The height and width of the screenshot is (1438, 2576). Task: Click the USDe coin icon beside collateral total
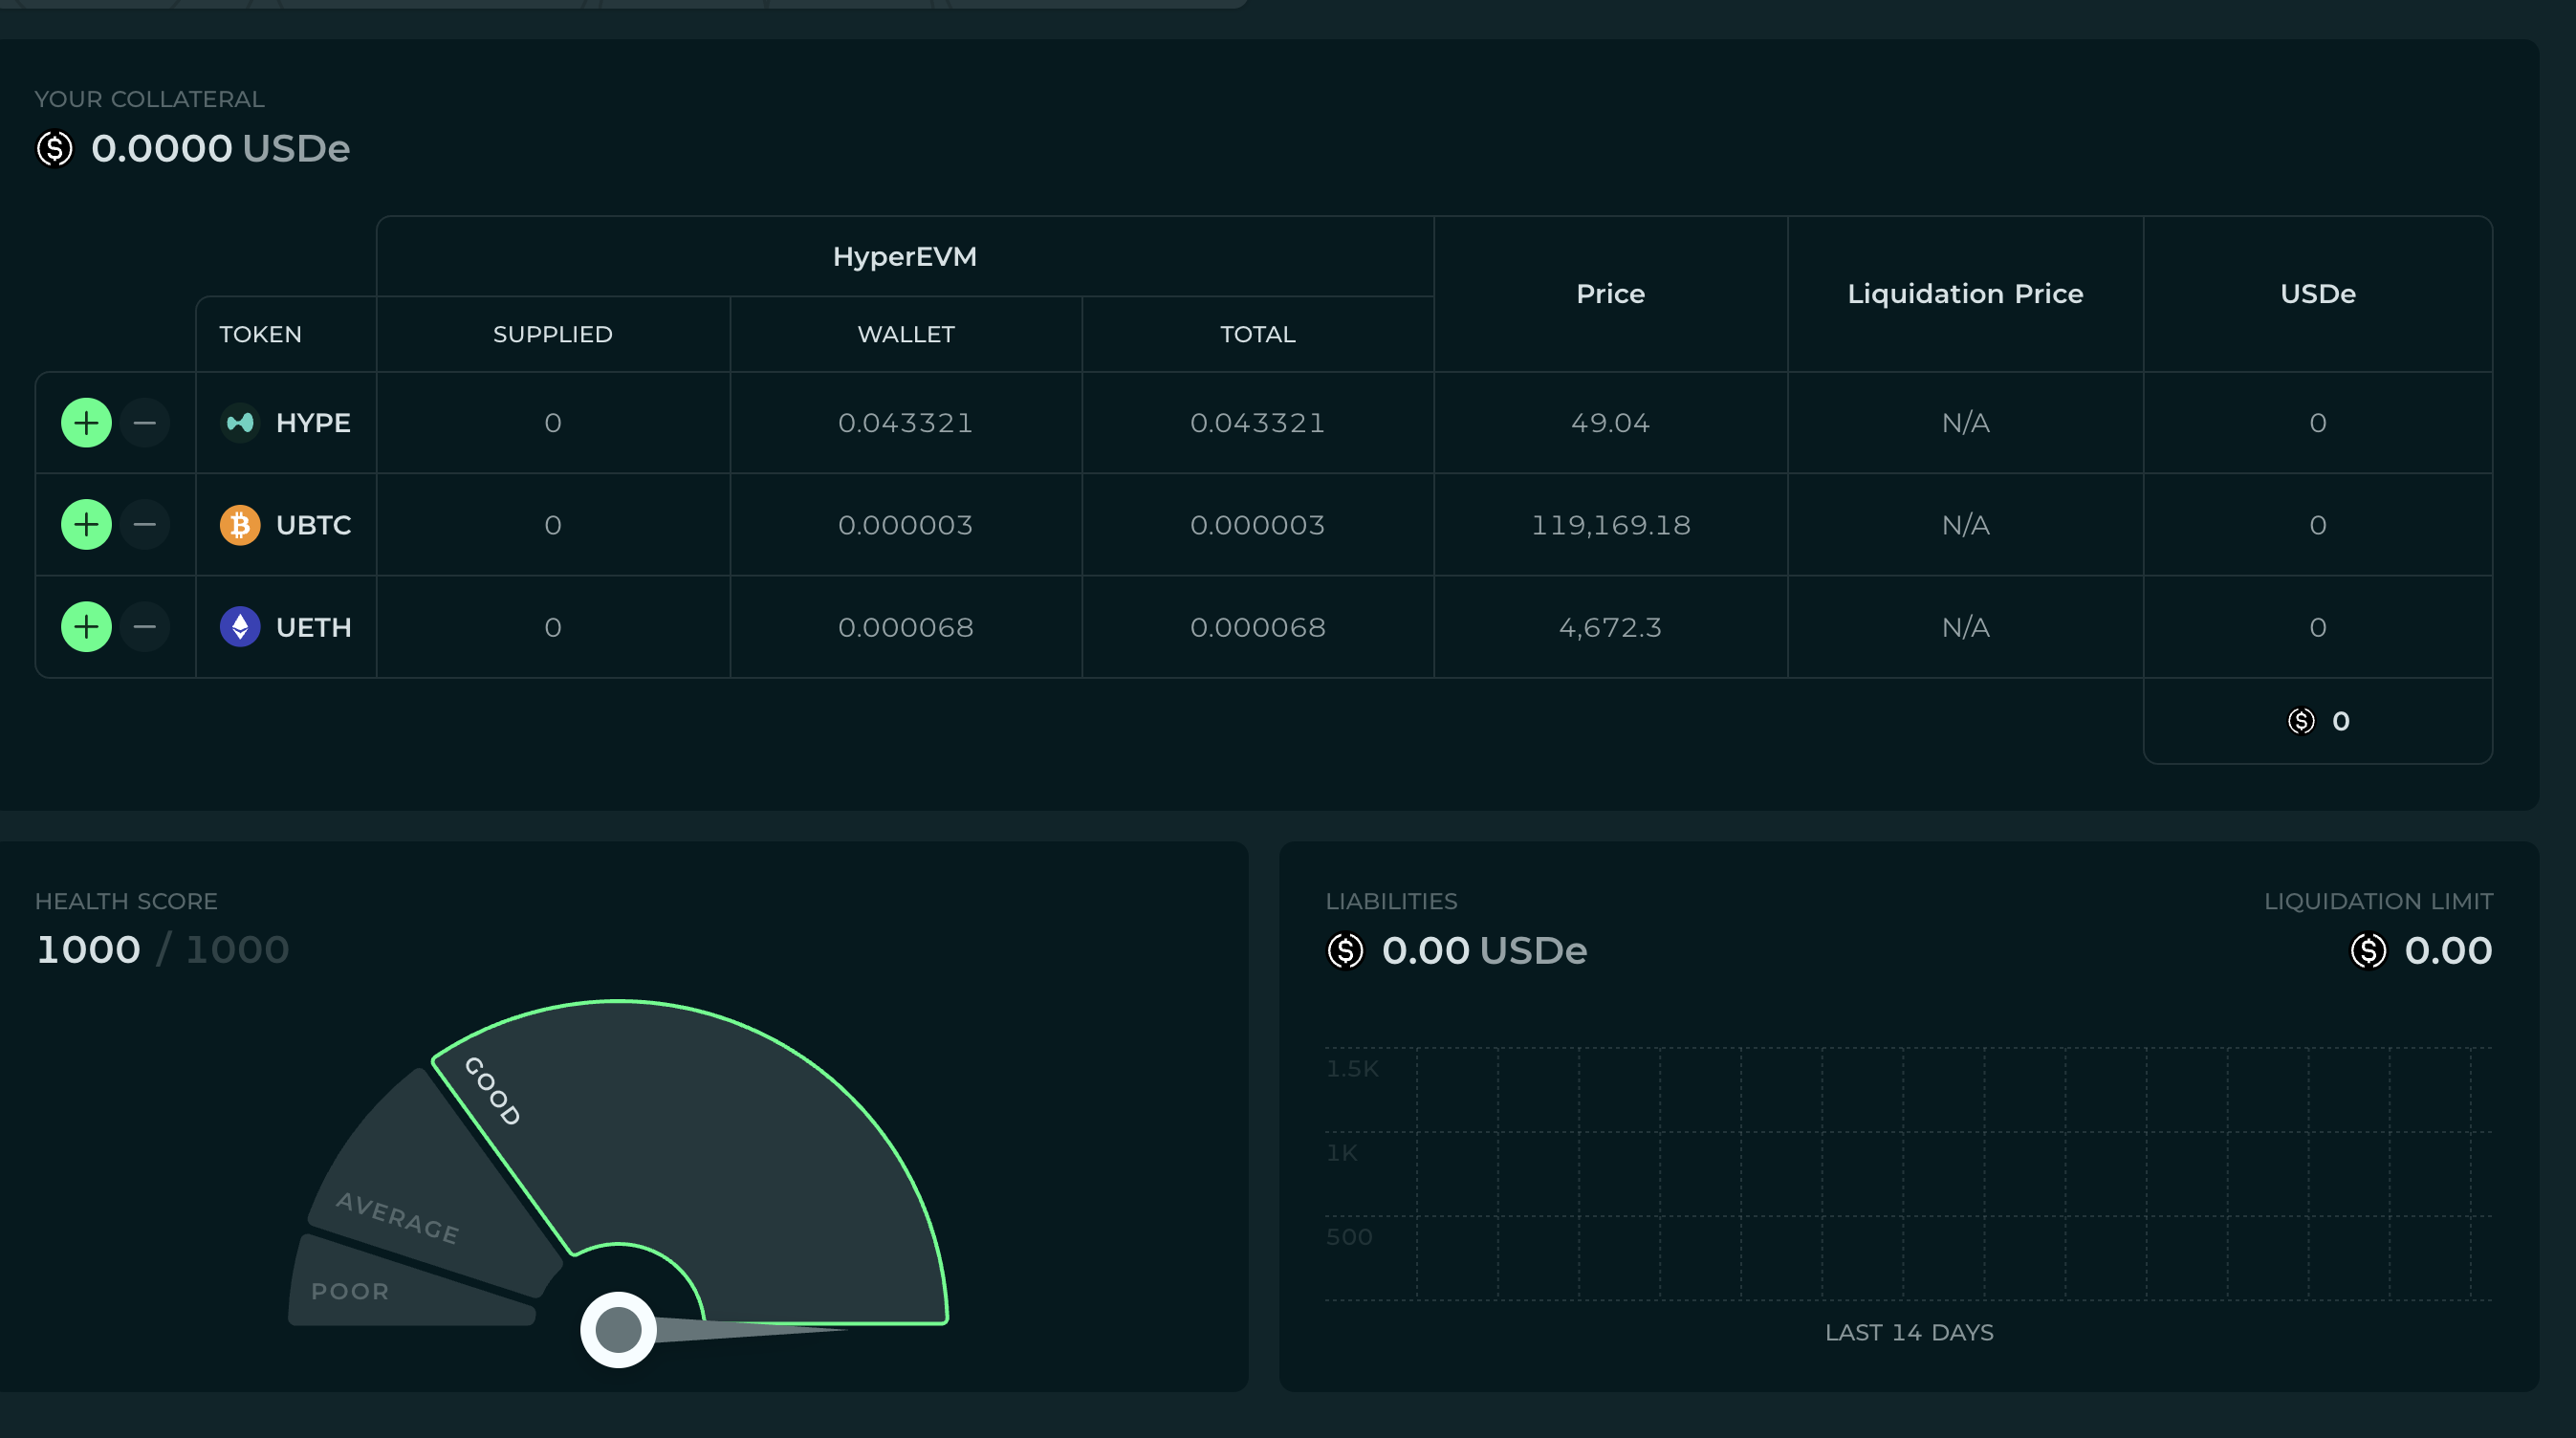pyautogui.click(x=55, y=149)
